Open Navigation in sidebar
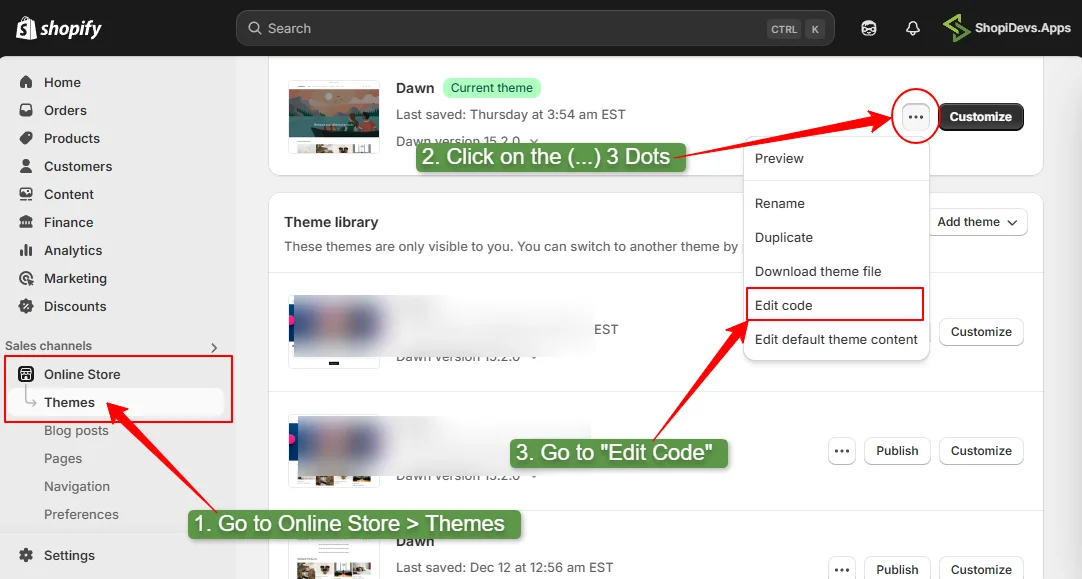1082x579 pixels. coord(77,487)
